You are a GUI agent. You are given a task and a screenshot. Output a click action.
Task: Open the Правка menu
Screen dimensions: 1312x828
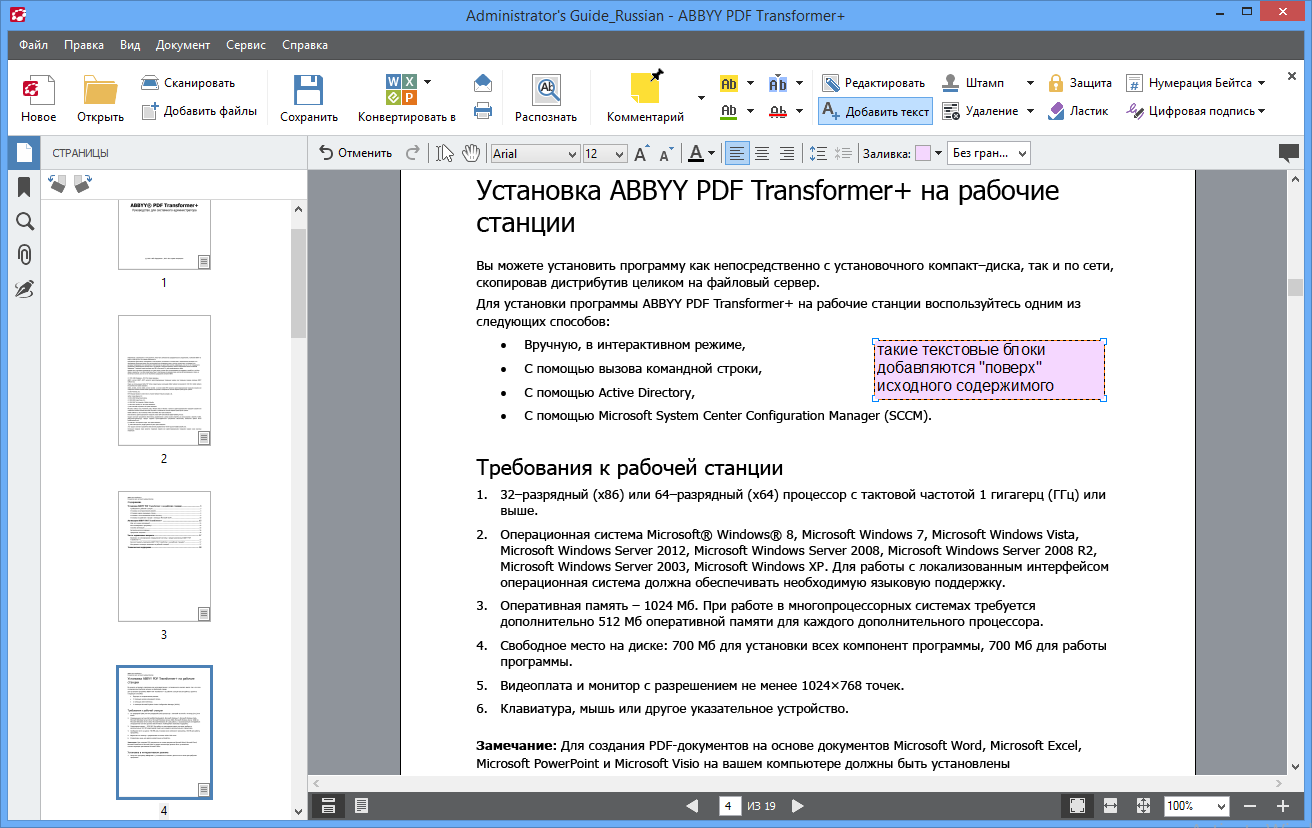click(x=84, y=45)
